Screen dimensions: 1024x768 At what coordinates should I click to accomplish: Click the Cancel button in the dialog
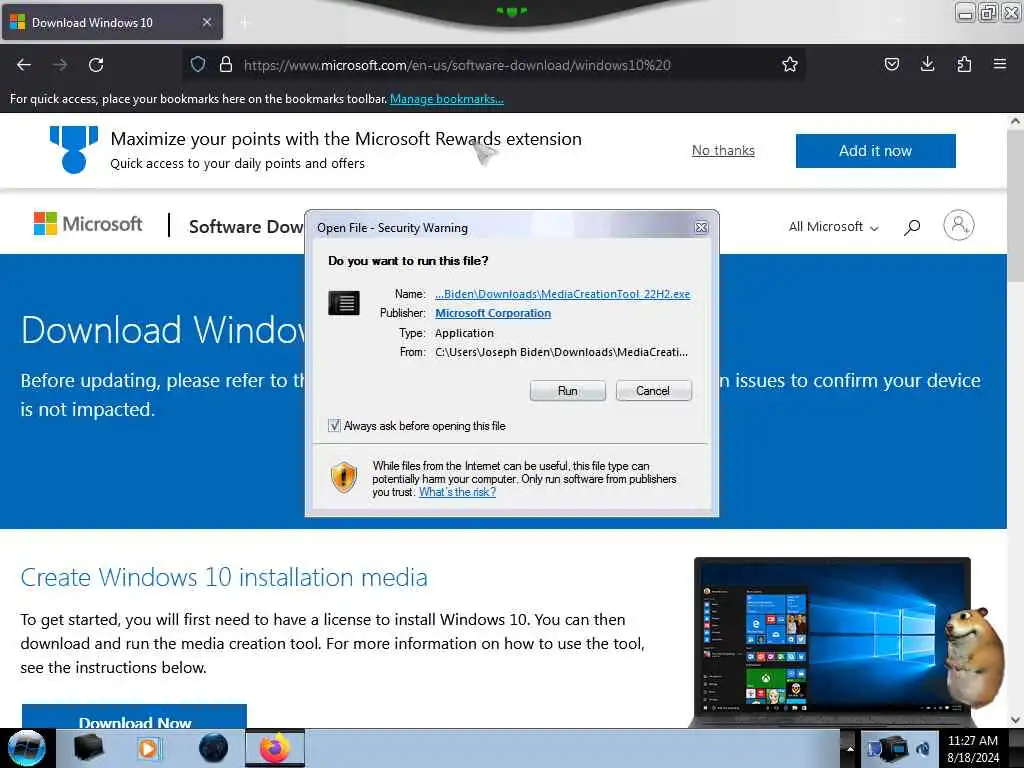(653, 391)
